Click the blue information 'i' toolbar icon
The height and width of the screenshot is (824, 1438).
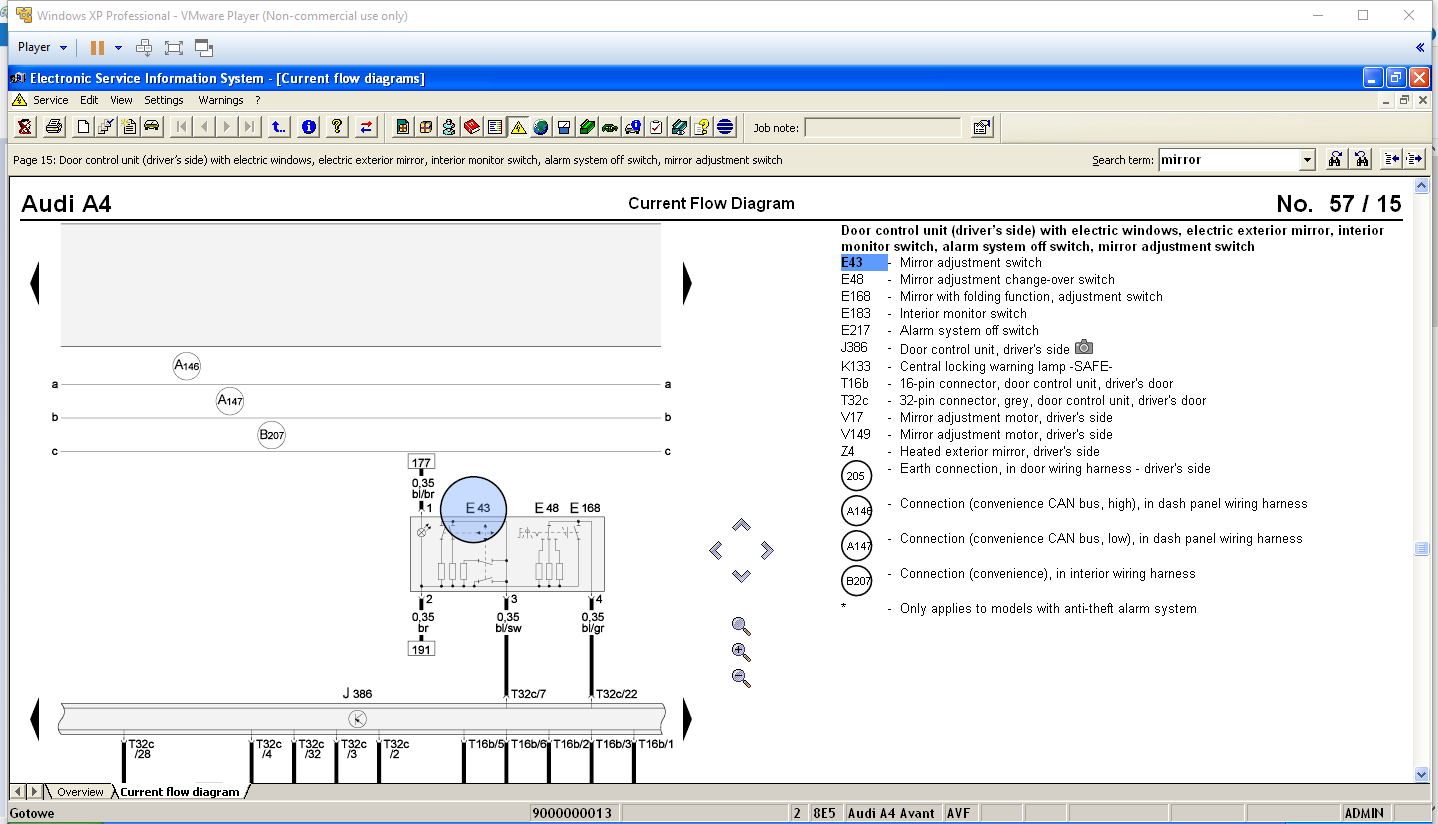pos(309,127)
